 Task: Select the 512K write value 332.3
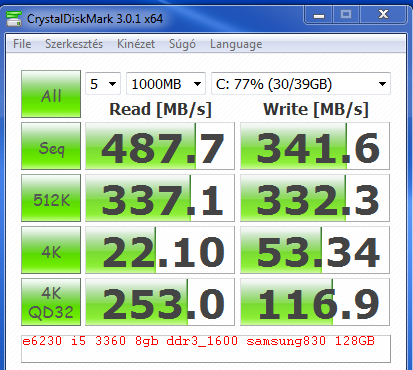pos(315,198)
